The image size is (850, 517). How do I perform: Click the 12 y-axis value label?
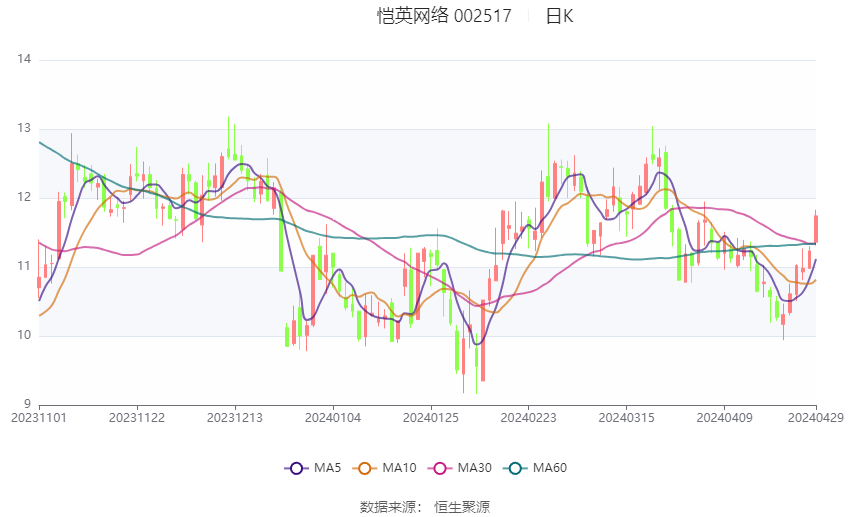[24, 197]
